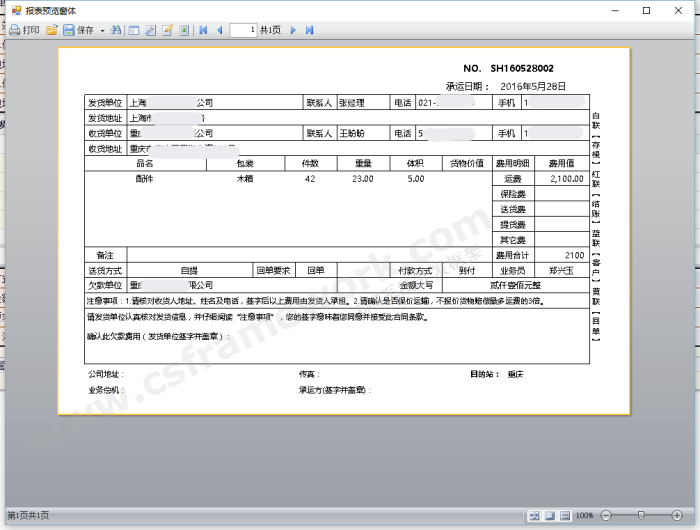Image resolution: width=700 pixels, height=530 pixels.
Task: Toggle the report outline panel icon
Action: click(134, 30)
